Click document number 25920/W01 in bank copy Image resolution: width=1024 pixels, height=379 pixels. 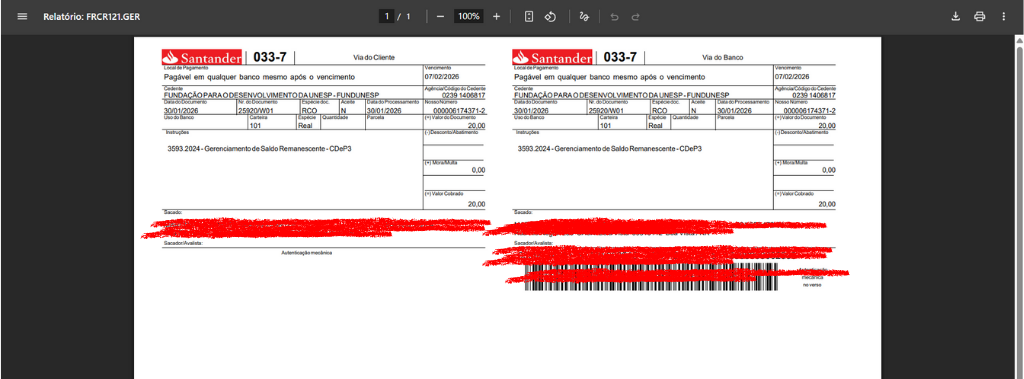[x=605, y=110]
